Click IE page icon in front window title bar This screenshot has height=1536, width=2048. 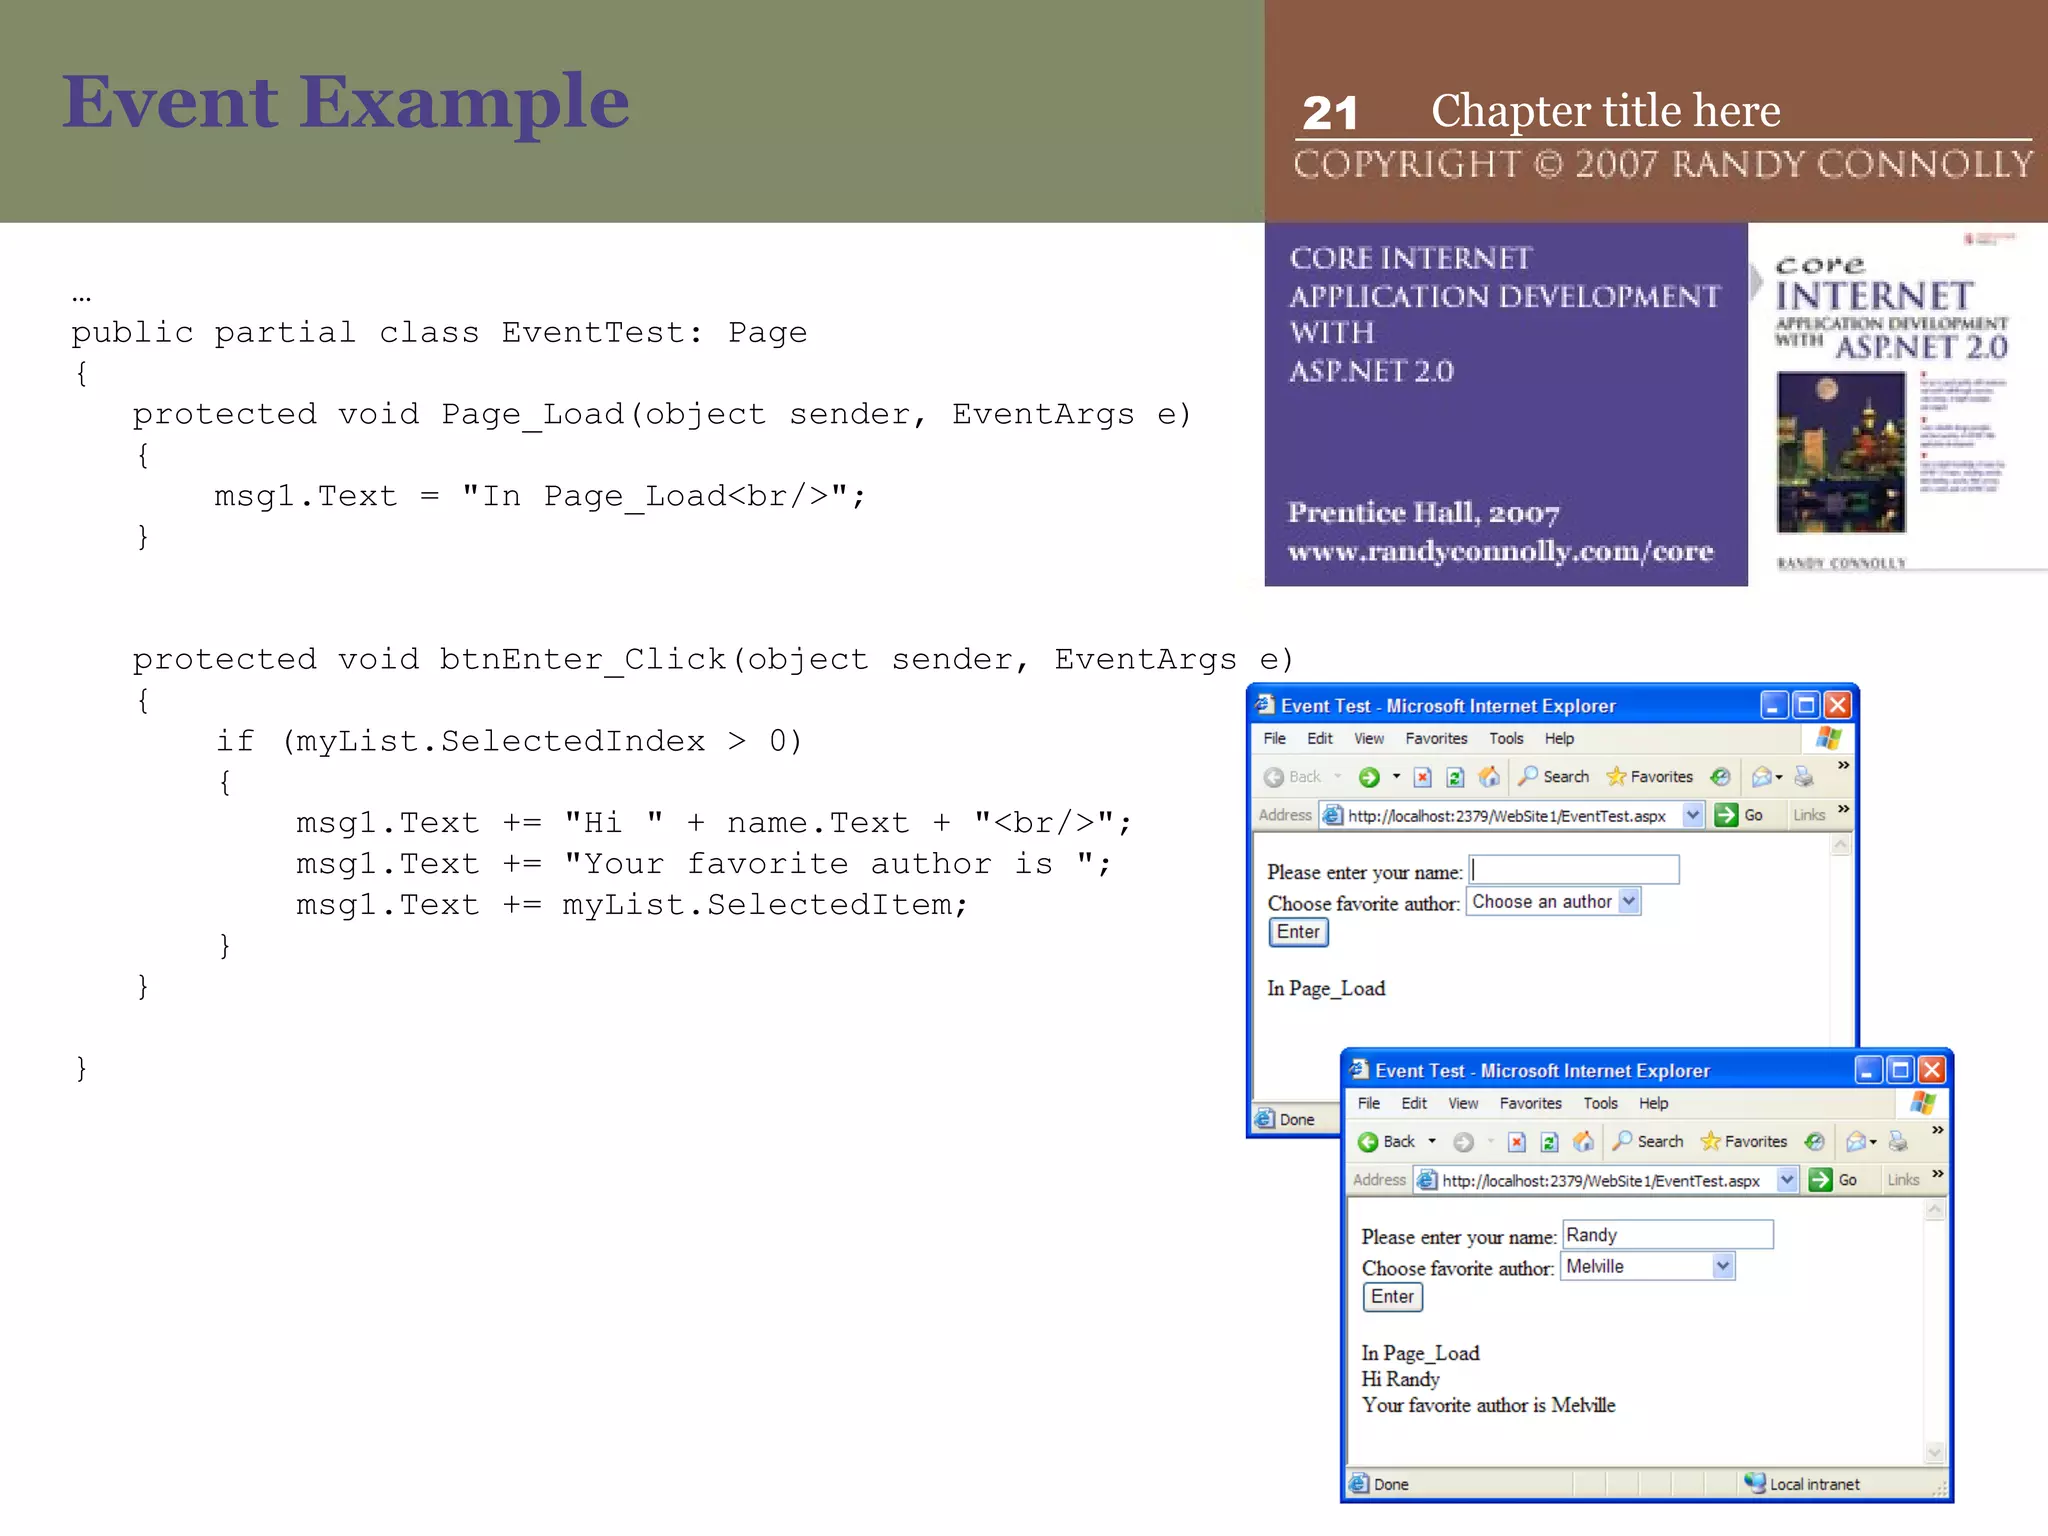(x=1358, y=1070)
